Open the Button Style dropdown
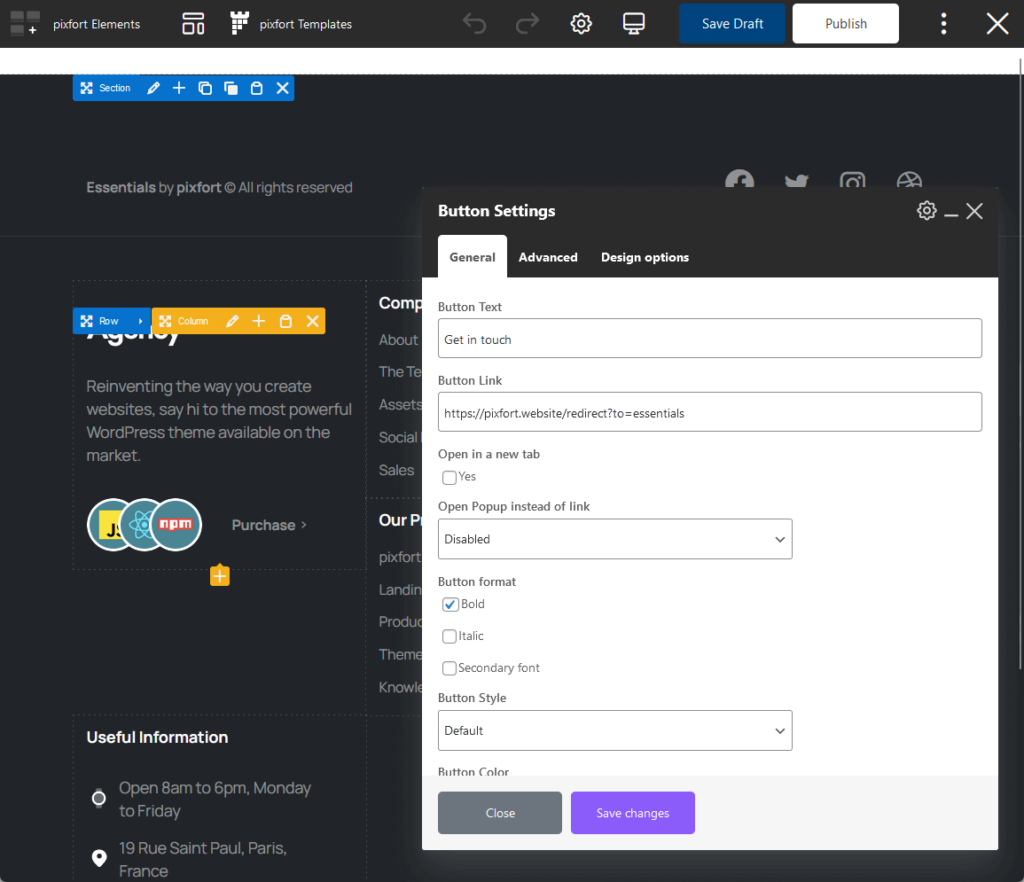 (x=614, y=730)
